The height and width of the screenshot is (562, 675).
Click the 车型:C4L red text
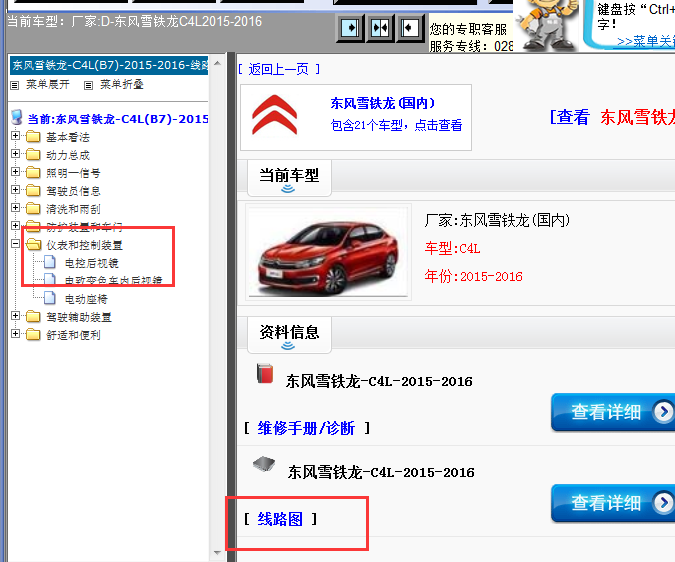452,248
